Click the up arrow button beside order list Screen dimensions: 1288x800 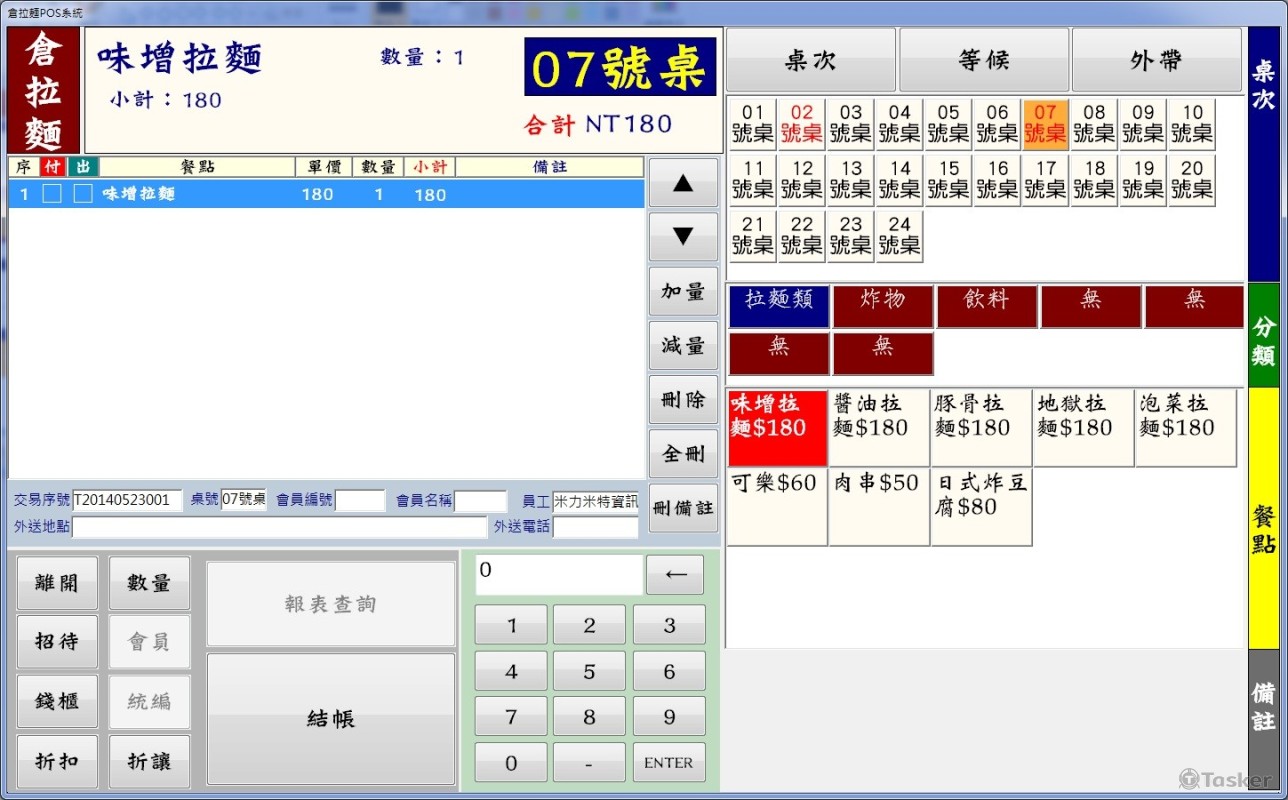click(x=683, y=183)
